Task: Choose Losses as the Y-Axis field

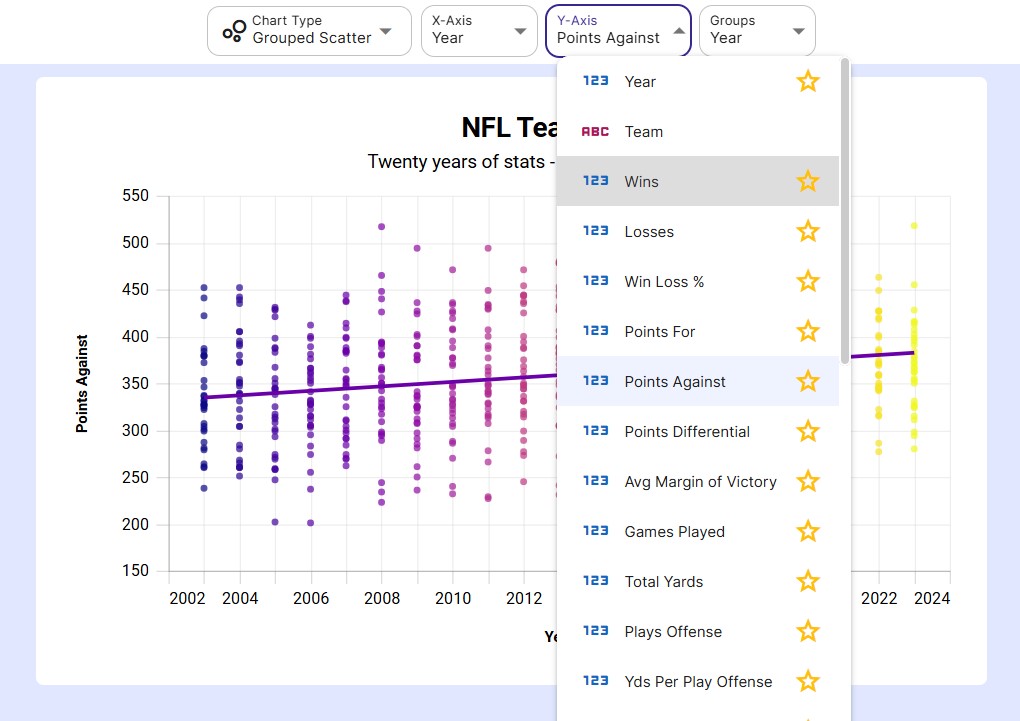Action: 697,232
